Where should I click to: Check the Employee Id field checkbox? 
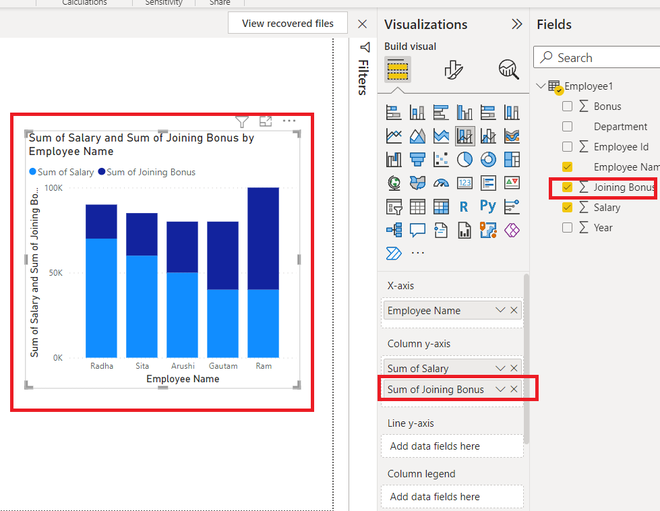pyautogui.click(x=567, y=146)
